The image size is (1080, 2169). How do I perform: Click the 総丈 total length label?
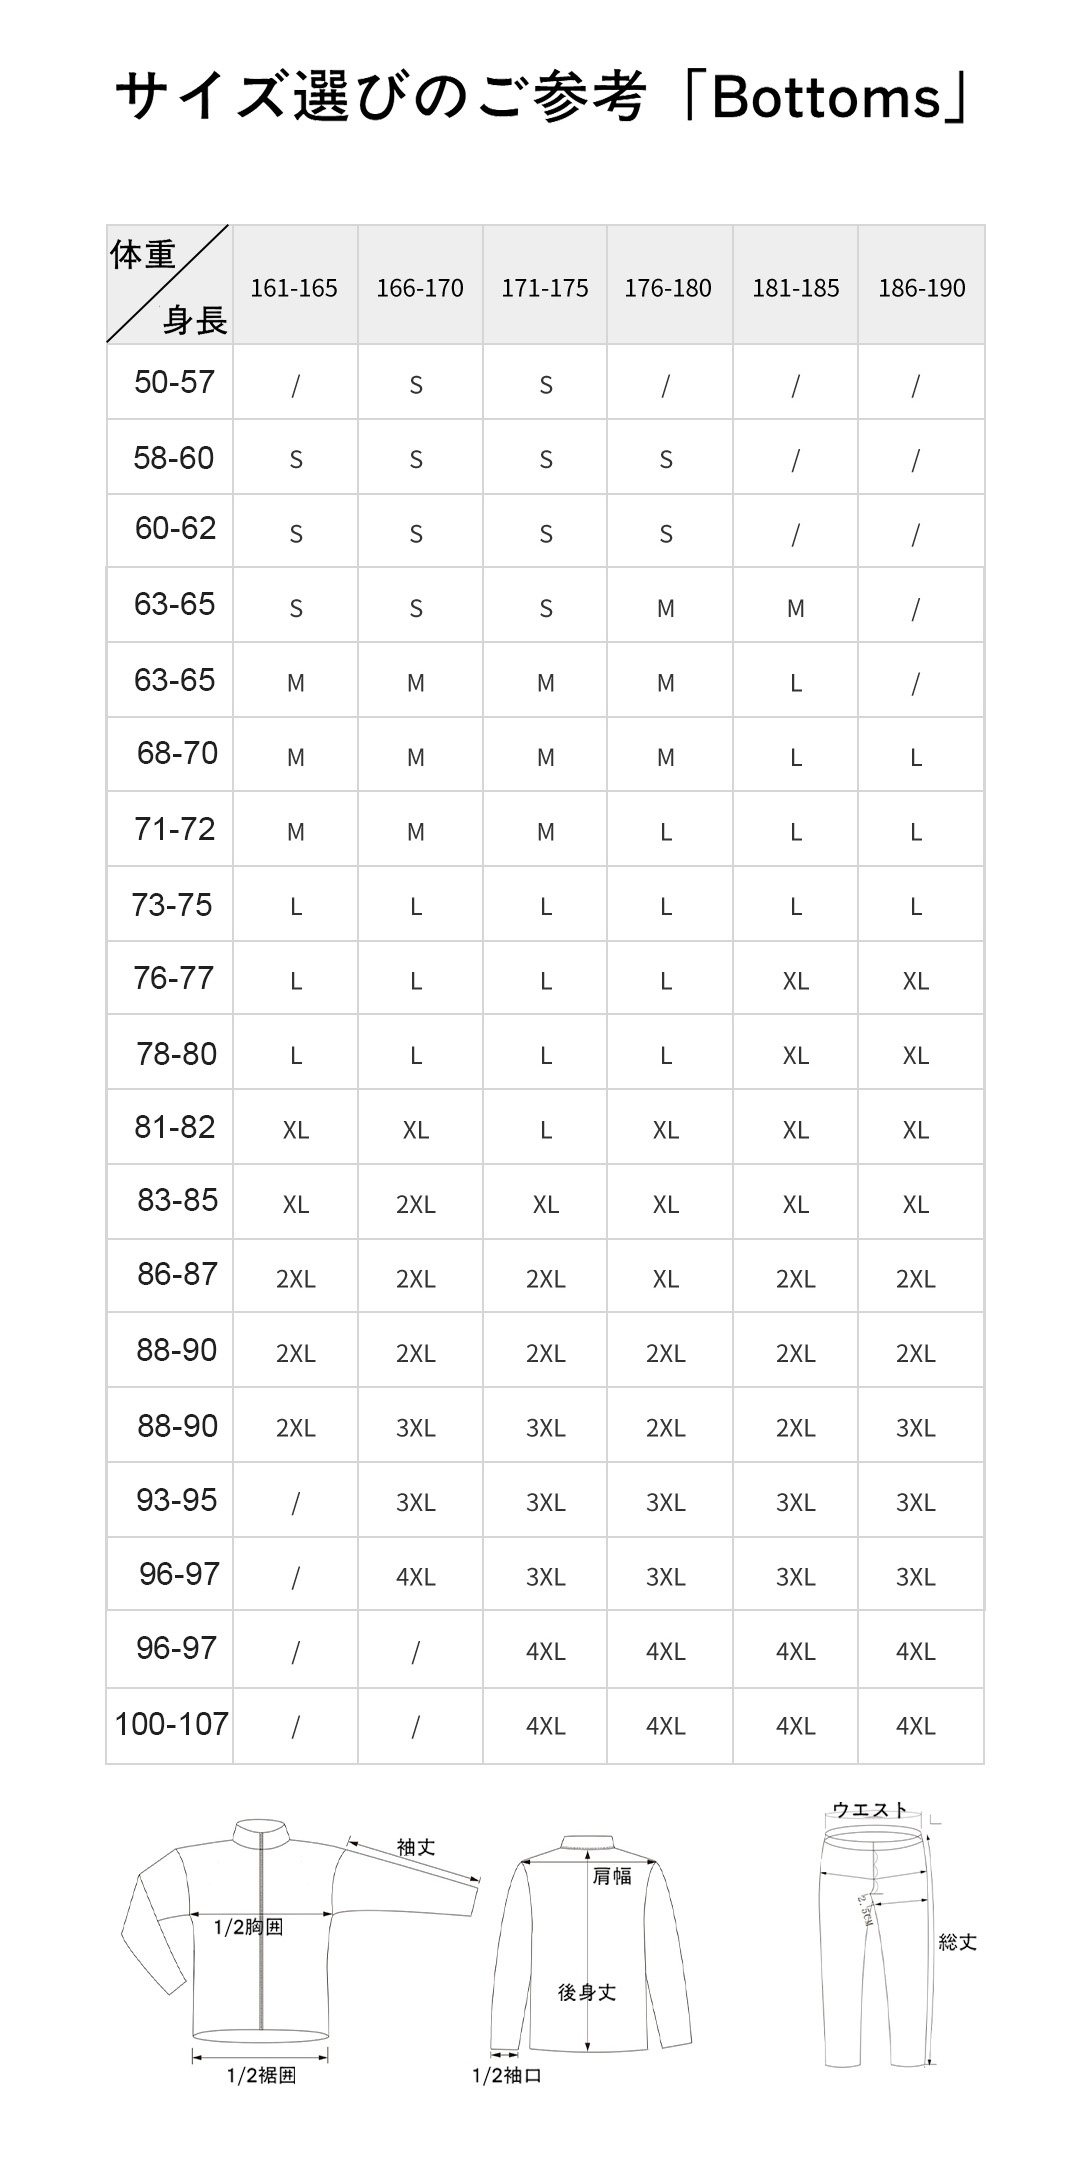pyautogui.click(x=957, y=1942)
